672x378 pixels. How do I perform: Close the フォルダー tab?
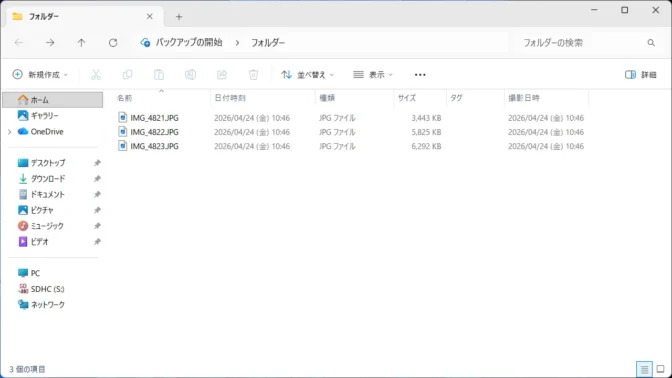(x=150, y=16)
